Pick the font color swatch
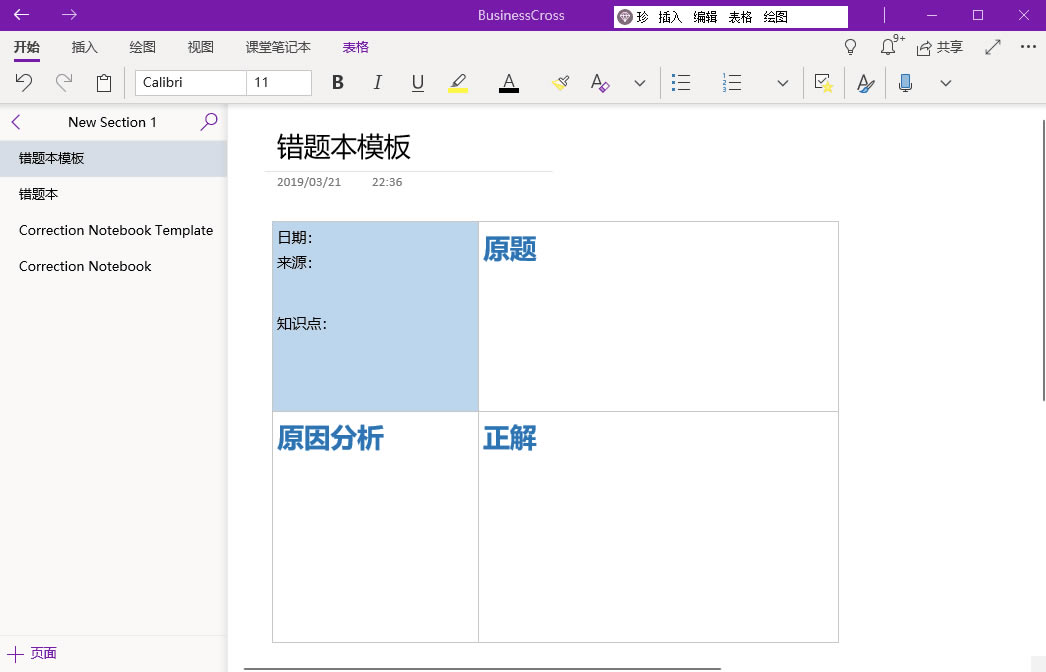Viewport: 1046px width, 672px height. [509, 83]
